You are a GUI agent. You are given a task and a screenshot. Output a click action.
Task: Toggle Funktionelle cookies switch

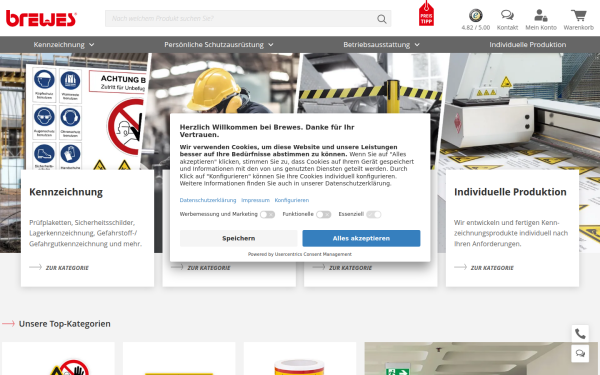(x=323, y=215)
